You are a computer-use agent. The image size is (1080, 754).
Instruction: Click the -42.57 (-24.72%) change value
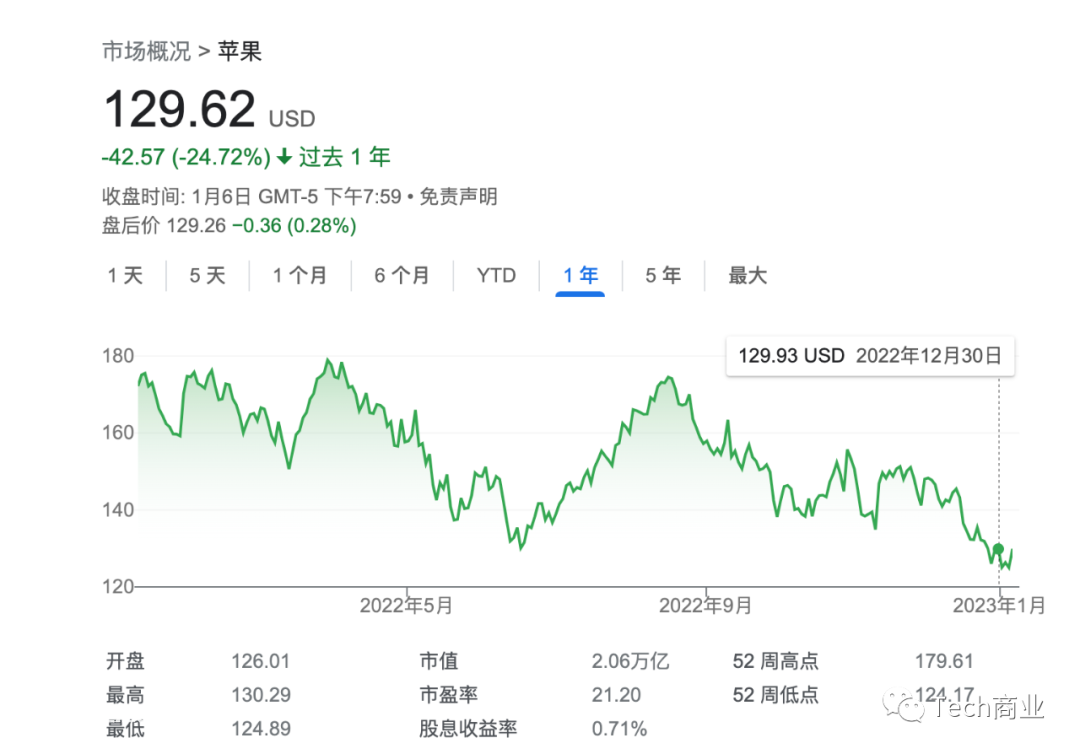click(x=186, y=157)
